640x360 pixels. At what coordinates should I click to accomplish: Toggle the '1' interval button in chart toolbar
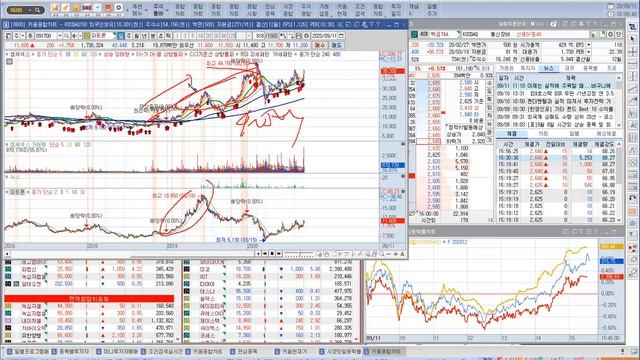[177, 36]
